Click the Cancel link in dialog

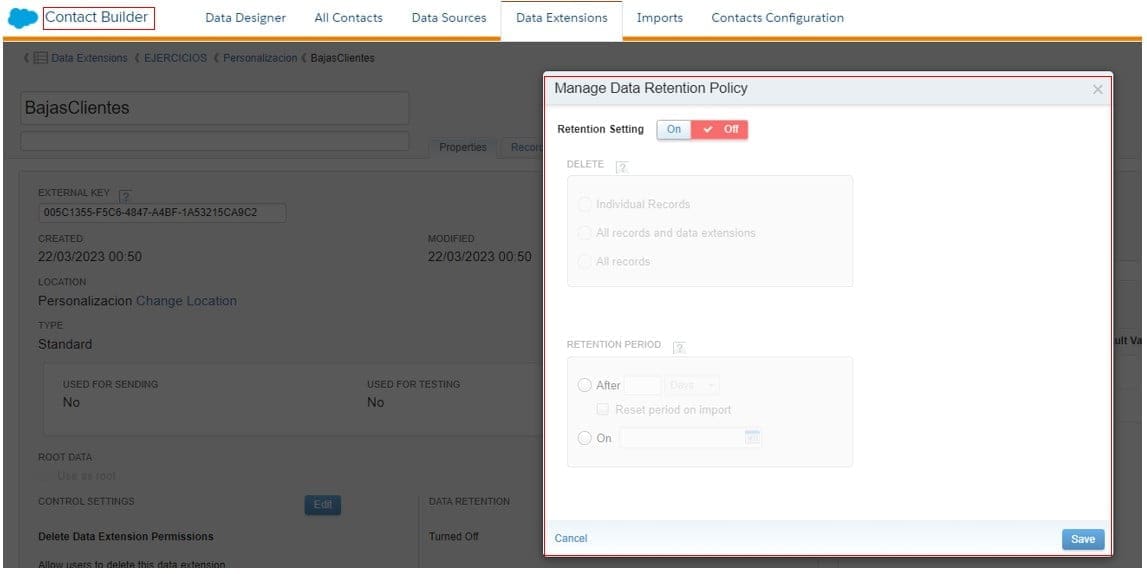tap(571, 538)
